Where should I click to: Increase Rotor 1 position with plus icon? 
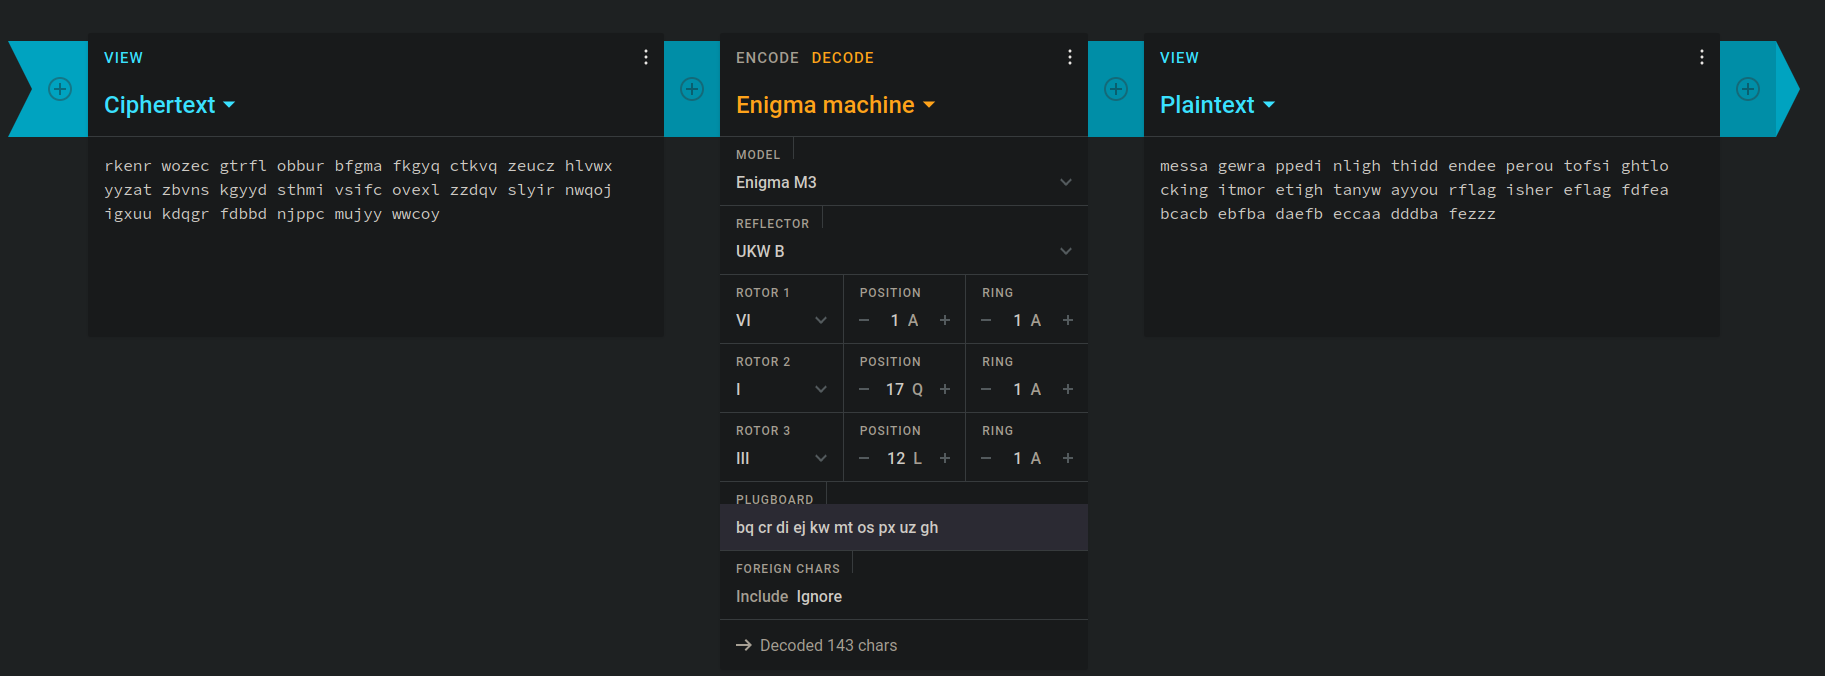tap(945, 320)
